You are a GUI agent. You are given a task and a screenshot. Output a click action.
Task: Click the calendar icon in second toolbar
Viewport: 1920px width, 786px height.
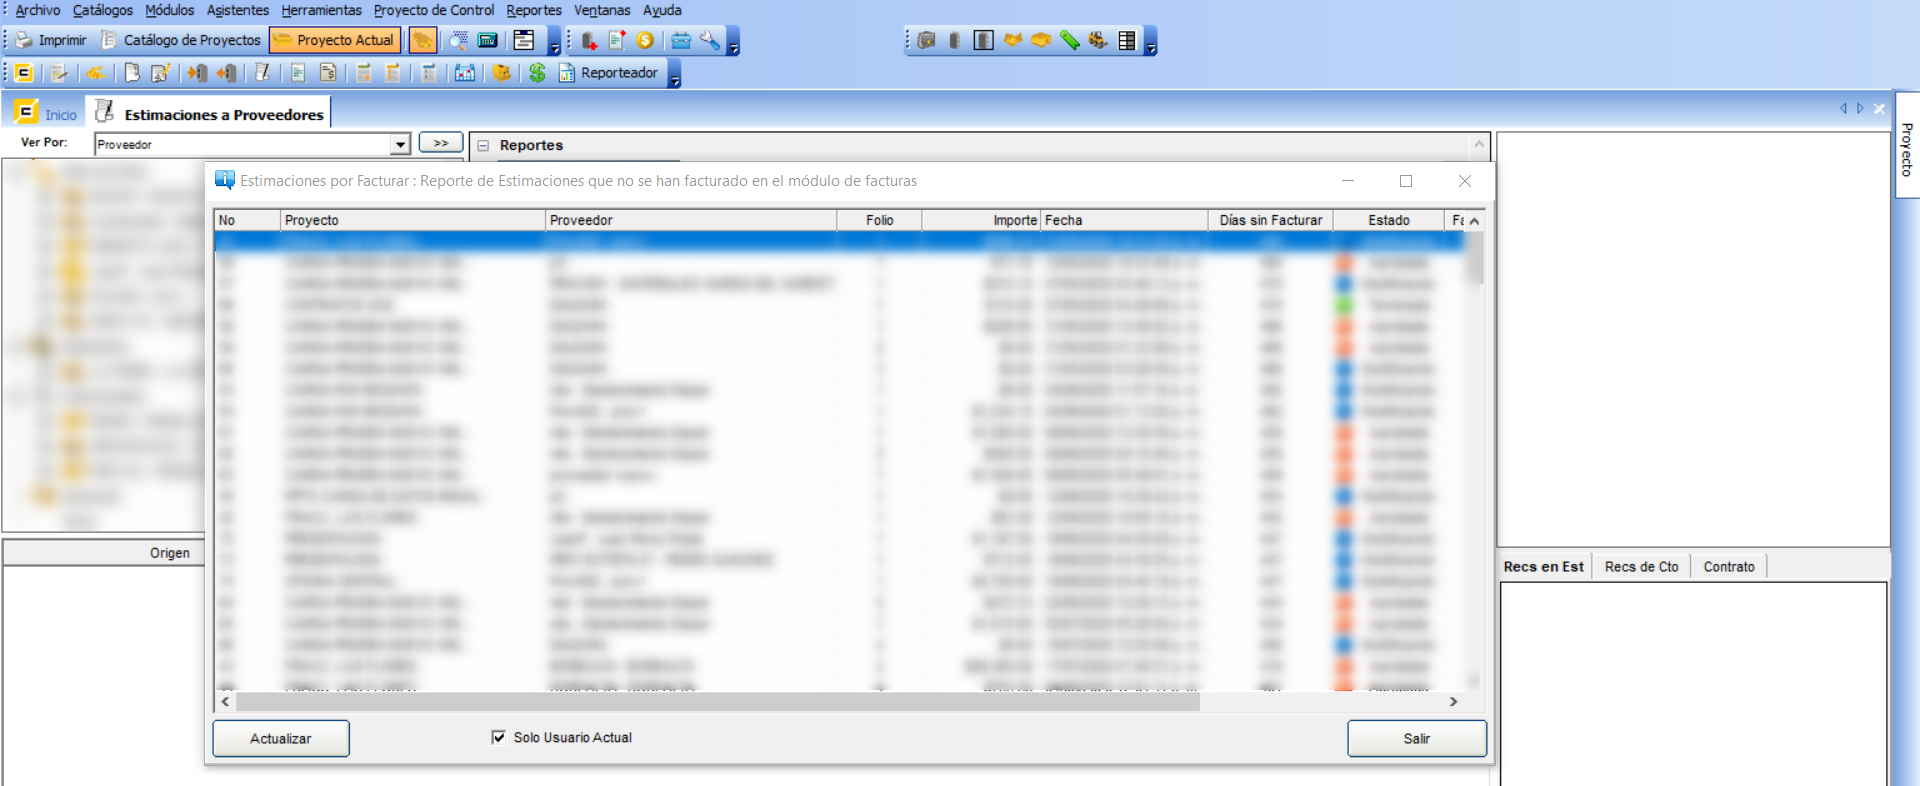(x=464, y=73)
